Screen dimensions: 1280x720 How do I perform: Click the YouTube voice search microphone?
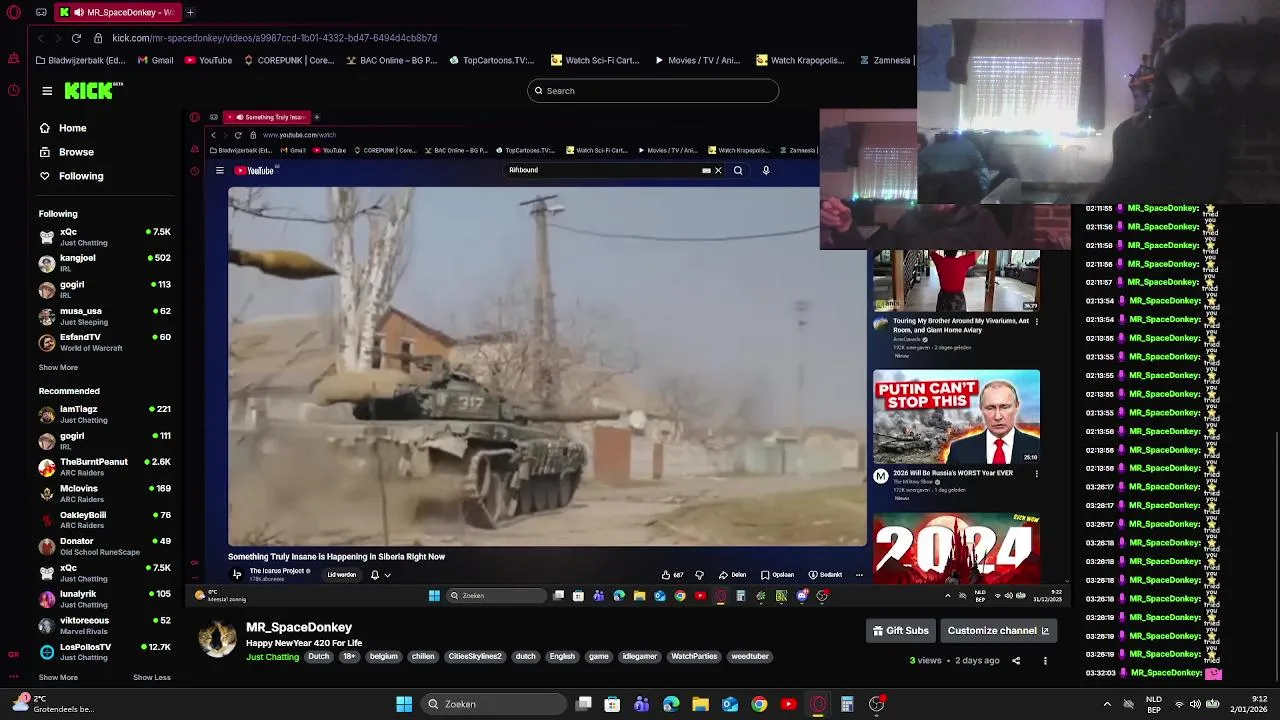pos(766,170)
